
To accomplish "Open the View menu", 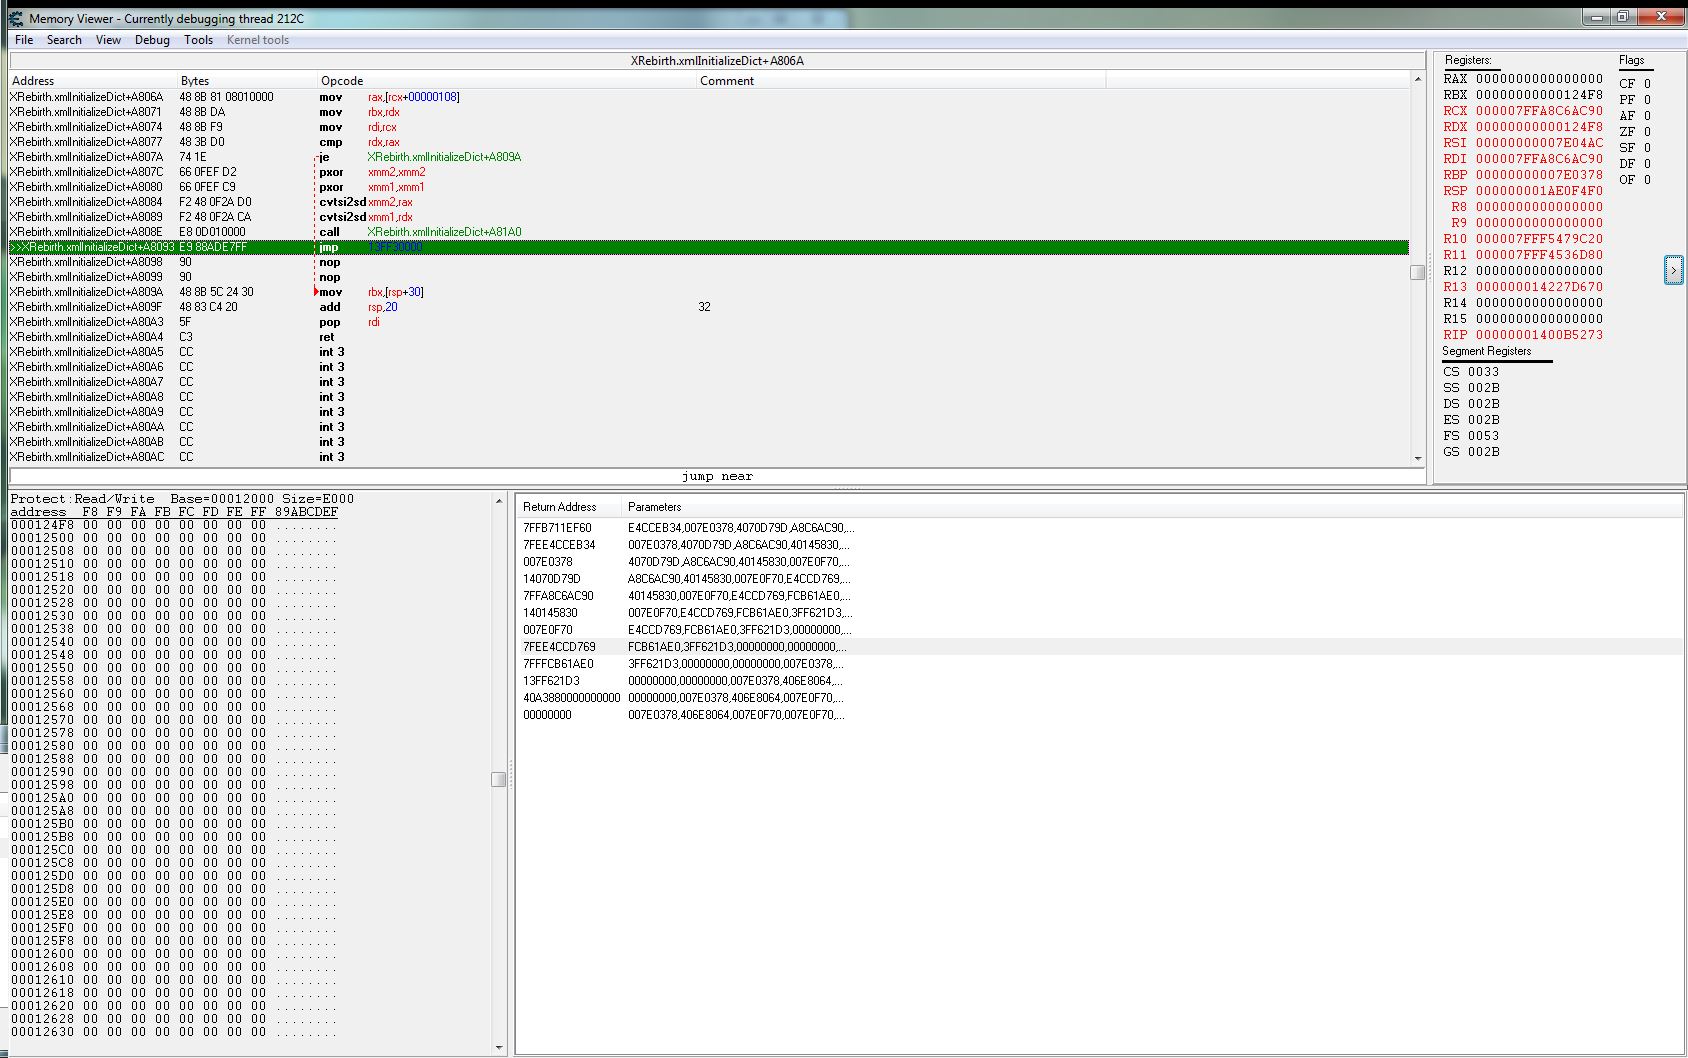I will coord(108,40).
